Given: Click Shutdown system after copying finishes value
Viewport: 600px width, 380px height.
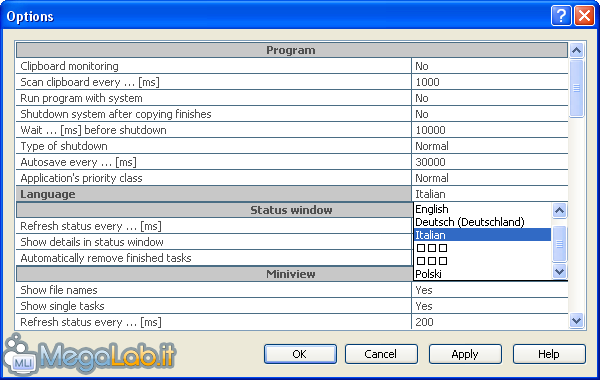Looking at the screenshot, I should tap(490, 114).
